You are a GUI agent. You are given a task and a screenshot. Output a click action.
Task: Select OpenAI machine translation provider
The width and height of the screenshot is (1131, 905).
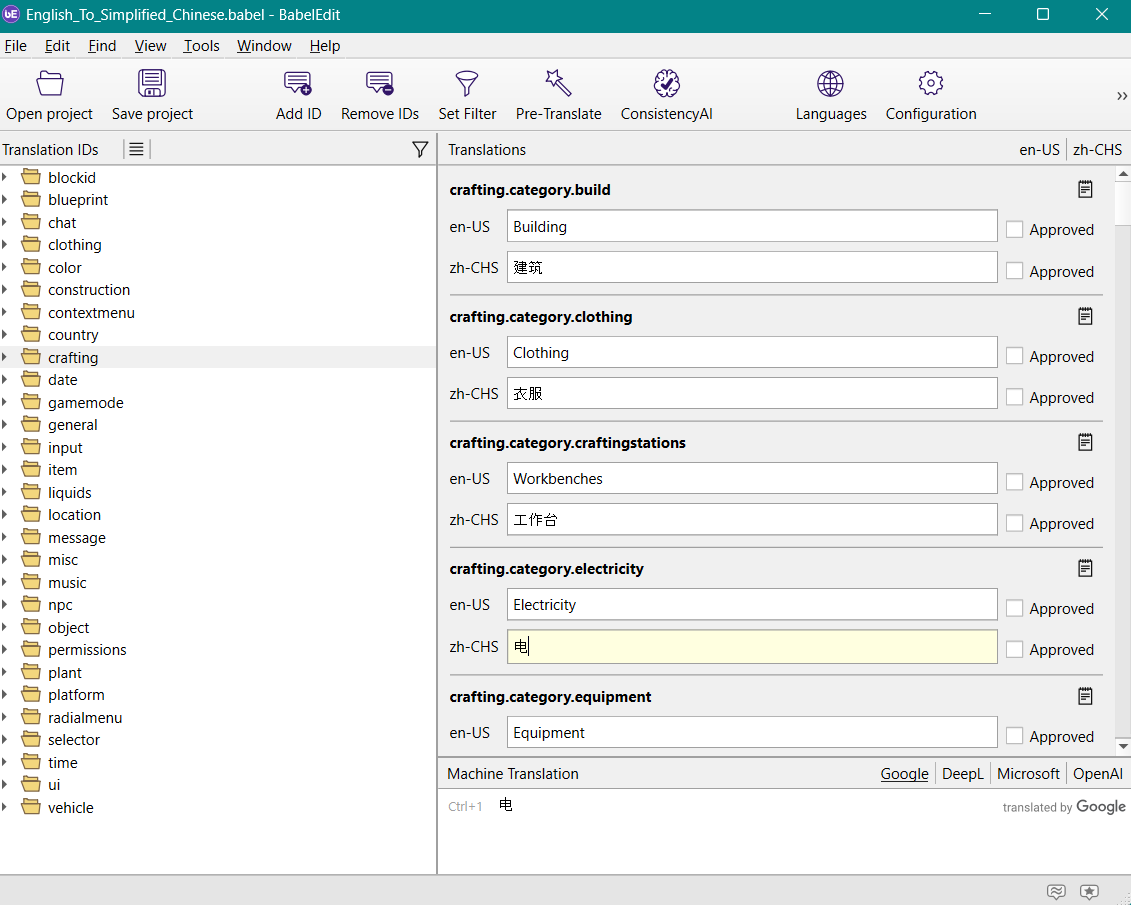(1097, 774)
